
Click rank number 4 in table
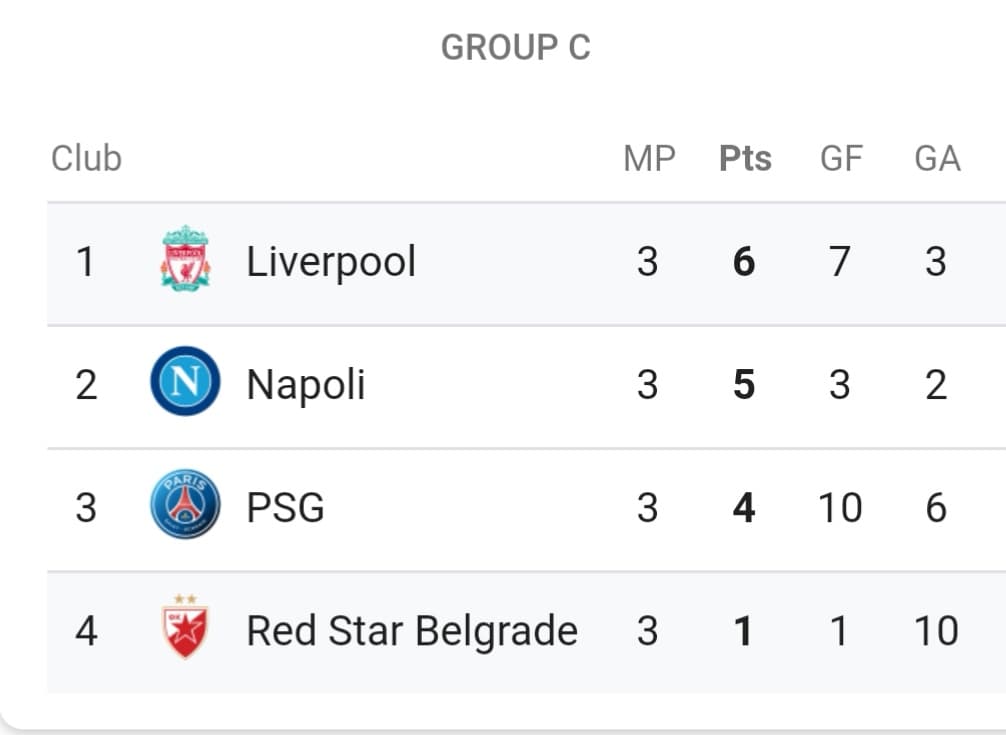(x=86, y=631)
